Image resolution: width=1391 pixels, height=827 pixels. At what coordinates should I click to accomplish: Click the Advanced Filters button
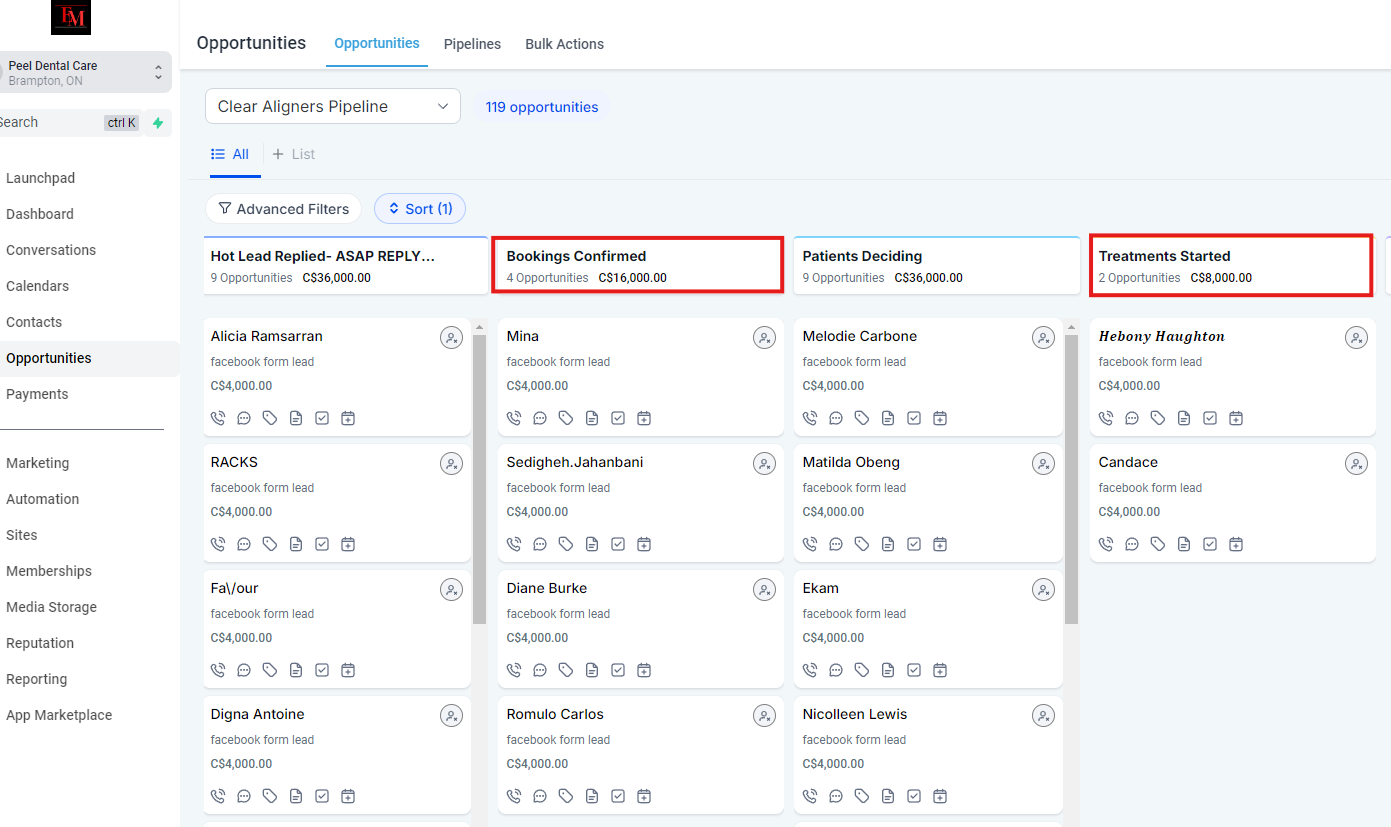(283, 209)
